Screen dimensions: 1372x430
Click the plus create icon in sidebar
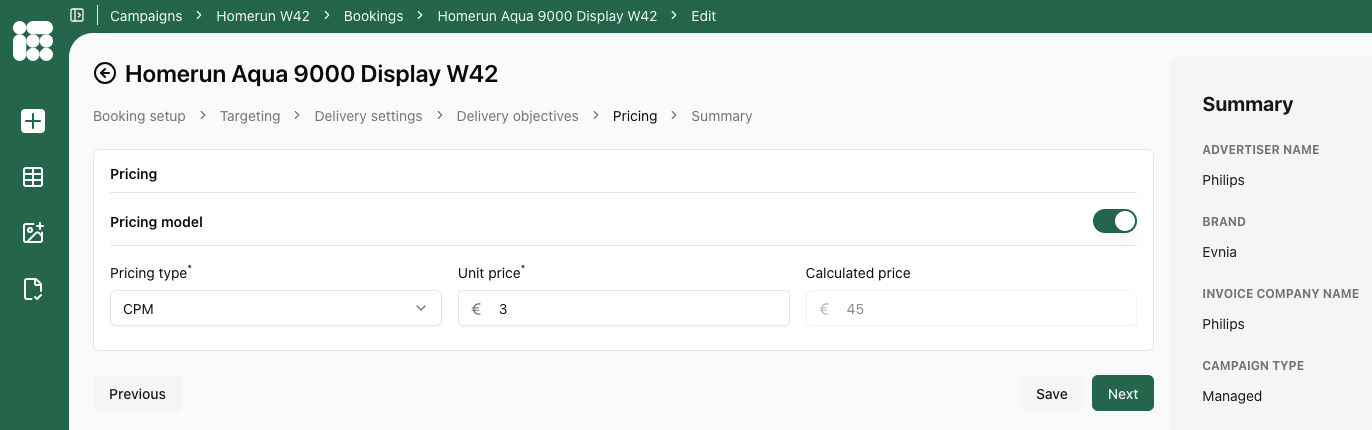(33, 121)
